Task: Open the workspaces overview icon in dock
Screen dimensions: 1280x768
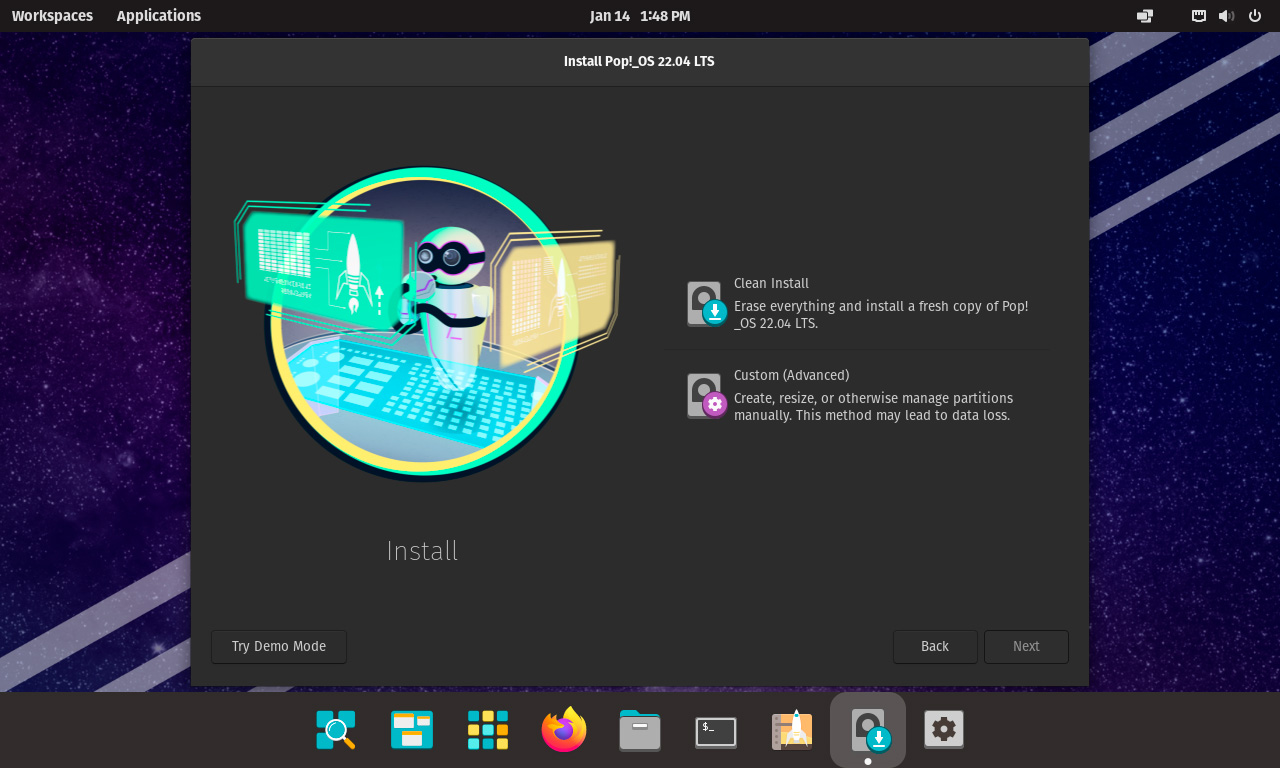Action: click(412, 730)
